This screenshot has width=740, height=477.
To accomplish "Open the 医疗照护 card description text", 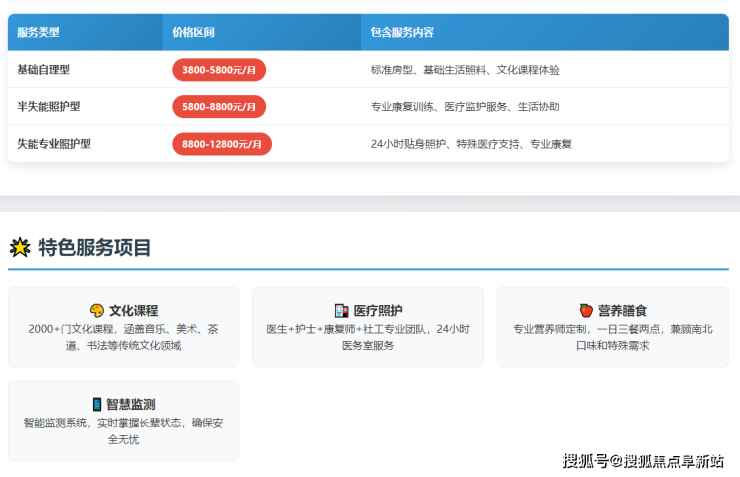I will (368, 337).
